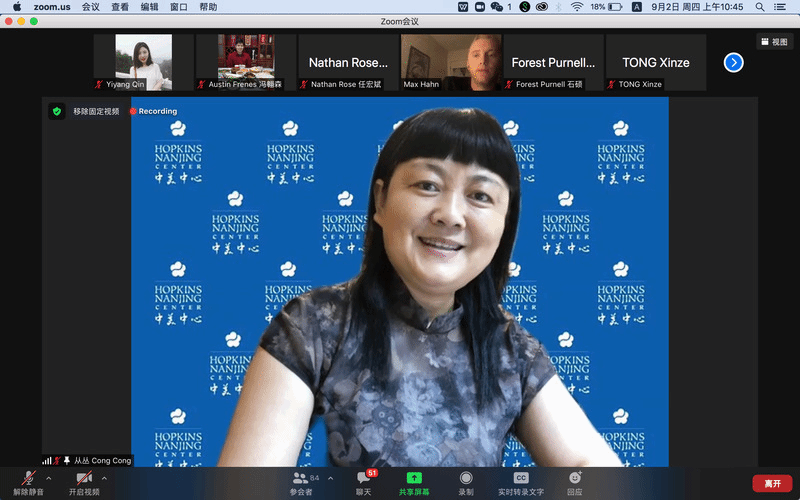The height and width of the screenshot is (500, 800).
Task: Open the Apple menu
Action: 17,7
